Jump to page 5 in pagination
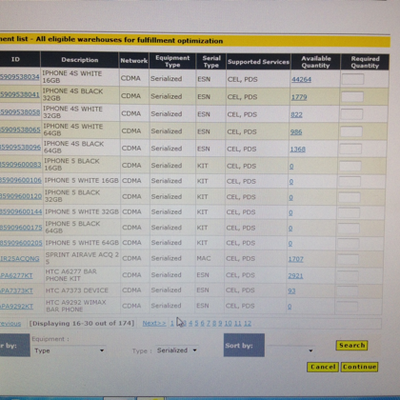 (x=196, y=323)
